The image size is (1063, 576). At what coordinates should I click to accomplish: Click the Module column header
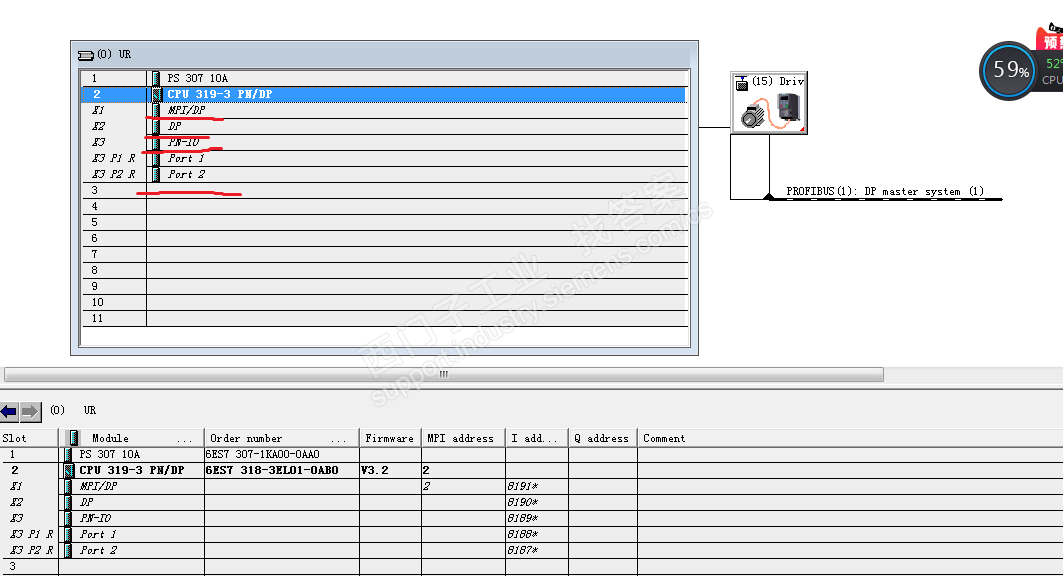click(132, 438)
